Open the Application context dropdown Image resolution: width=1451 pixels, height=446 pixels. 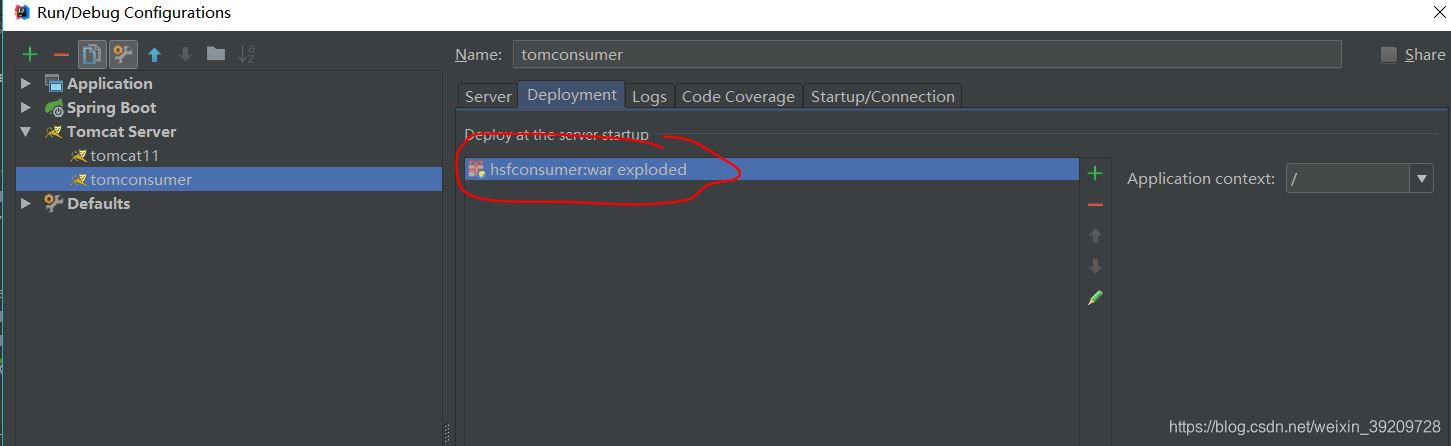tap(1422, 179)
